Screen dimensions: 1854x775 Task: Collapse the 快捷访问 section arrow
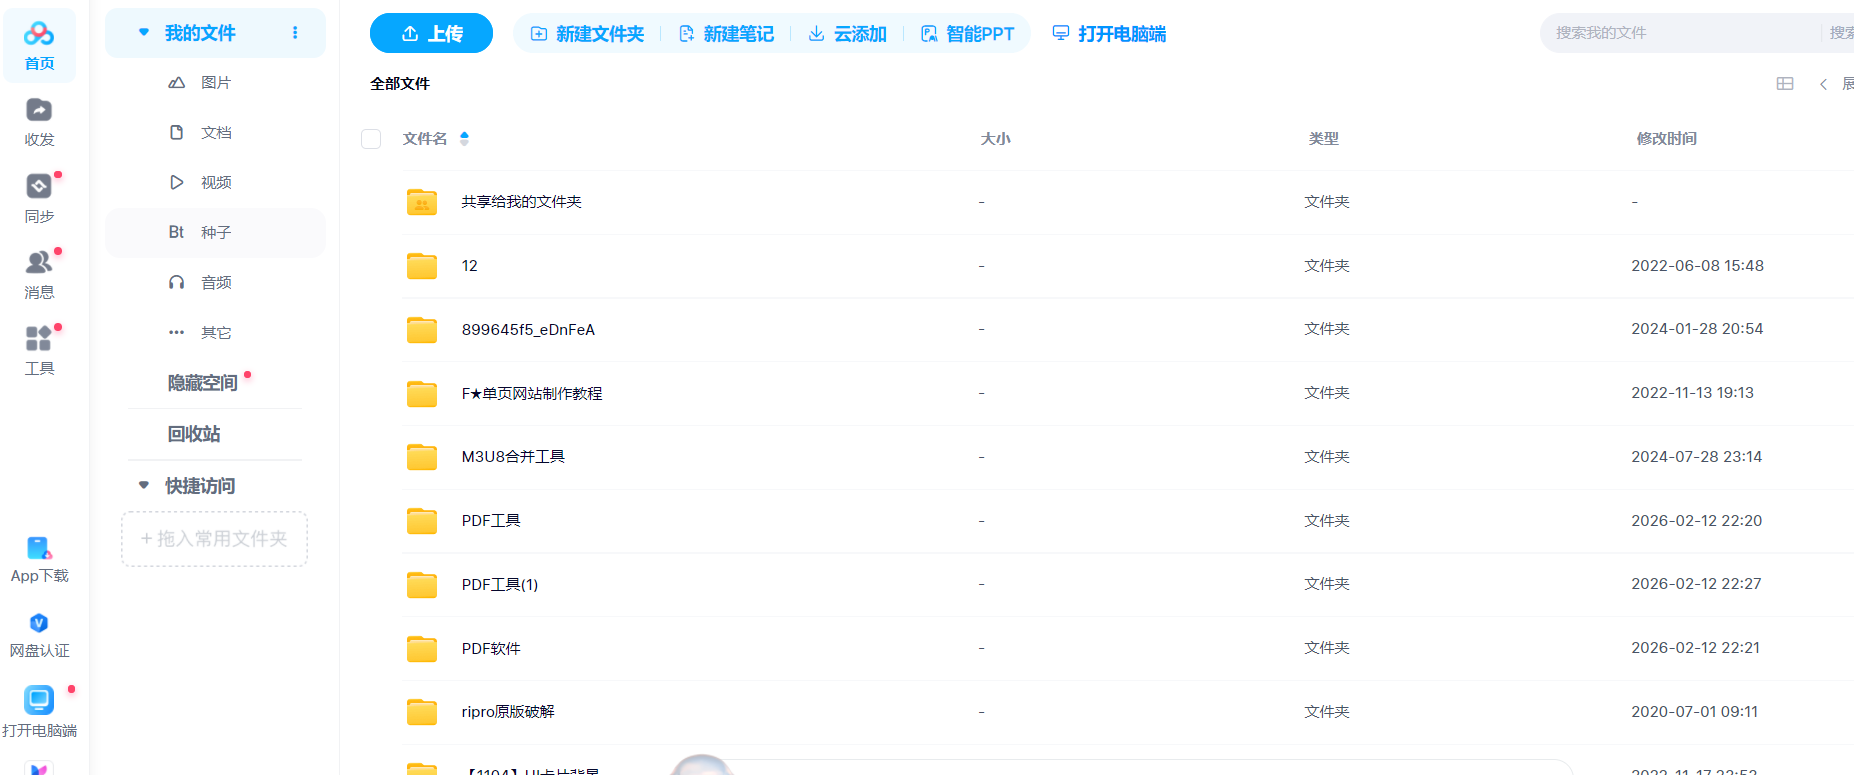point(144,486)
